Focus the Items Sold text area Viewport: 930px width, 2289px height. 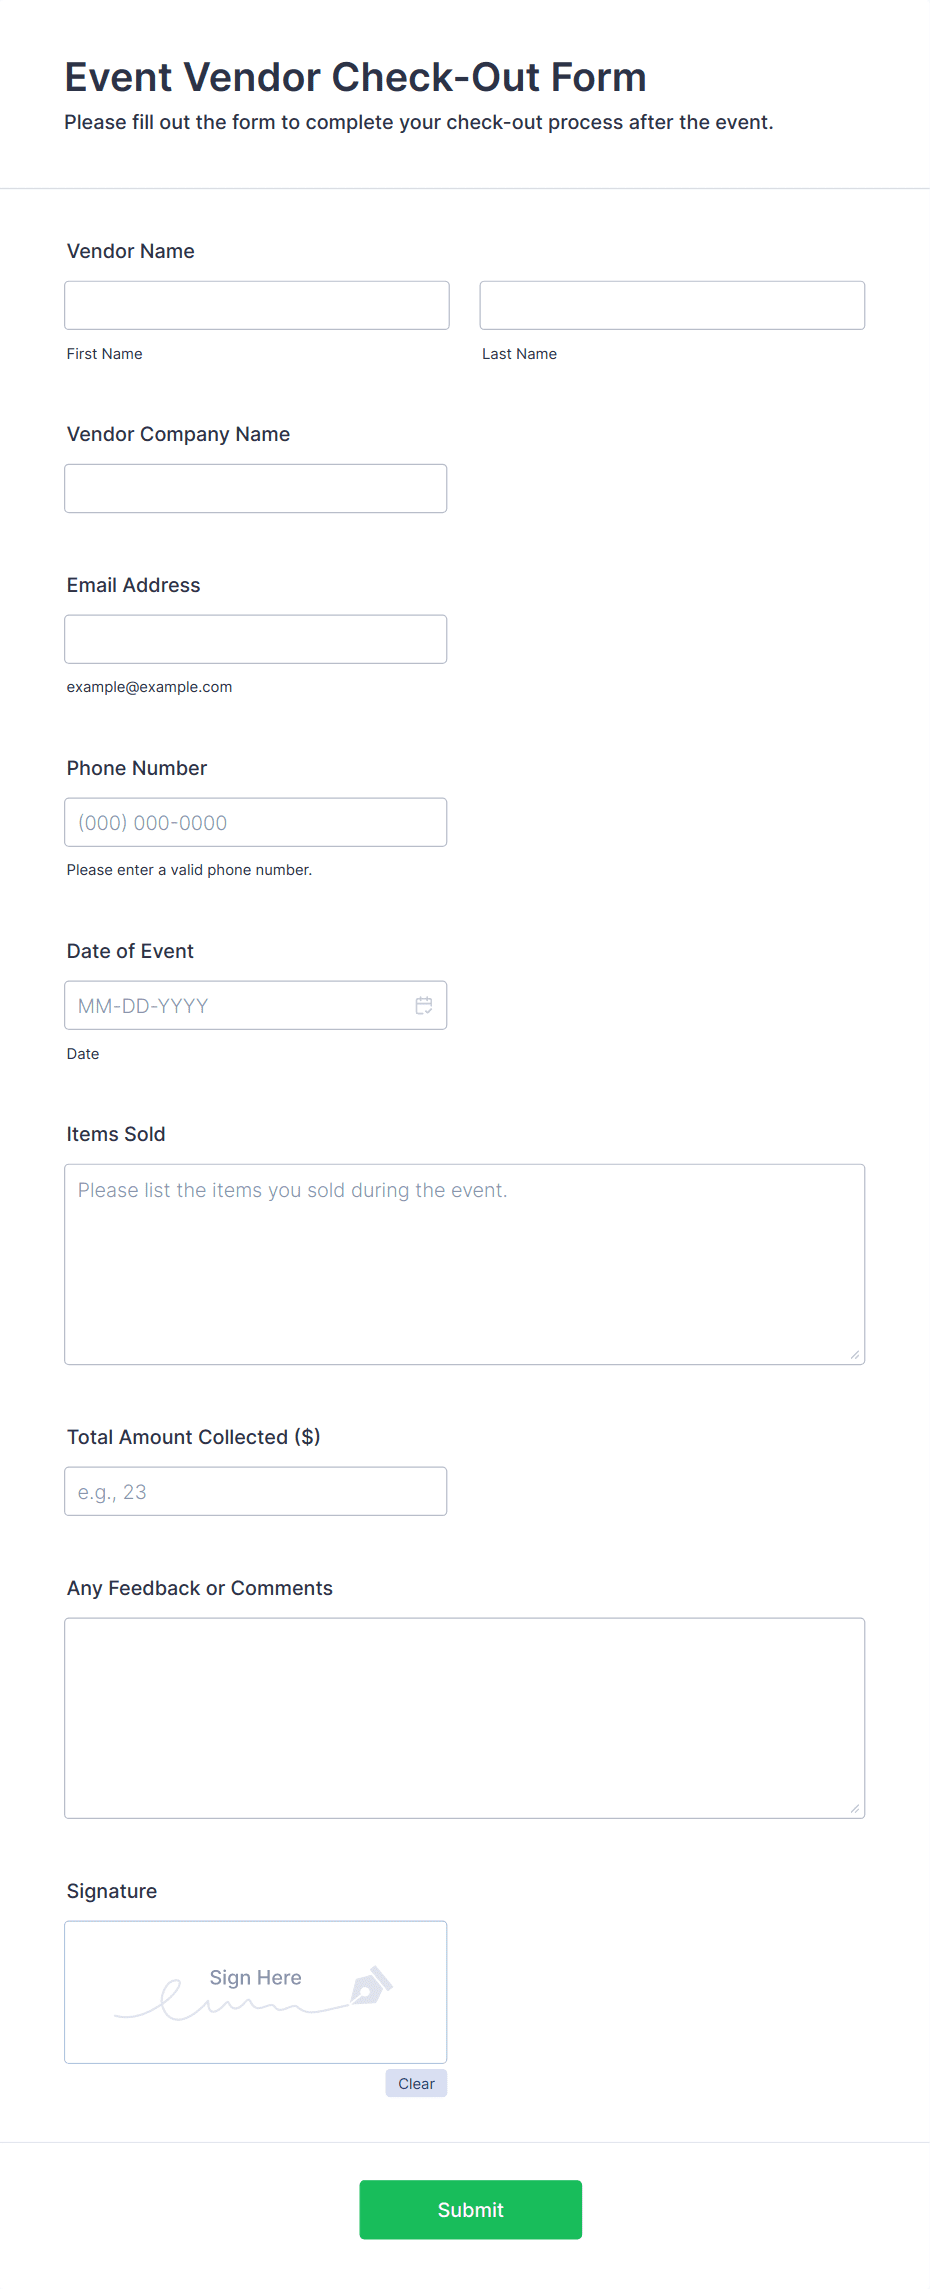click(x=465, y=1264)
